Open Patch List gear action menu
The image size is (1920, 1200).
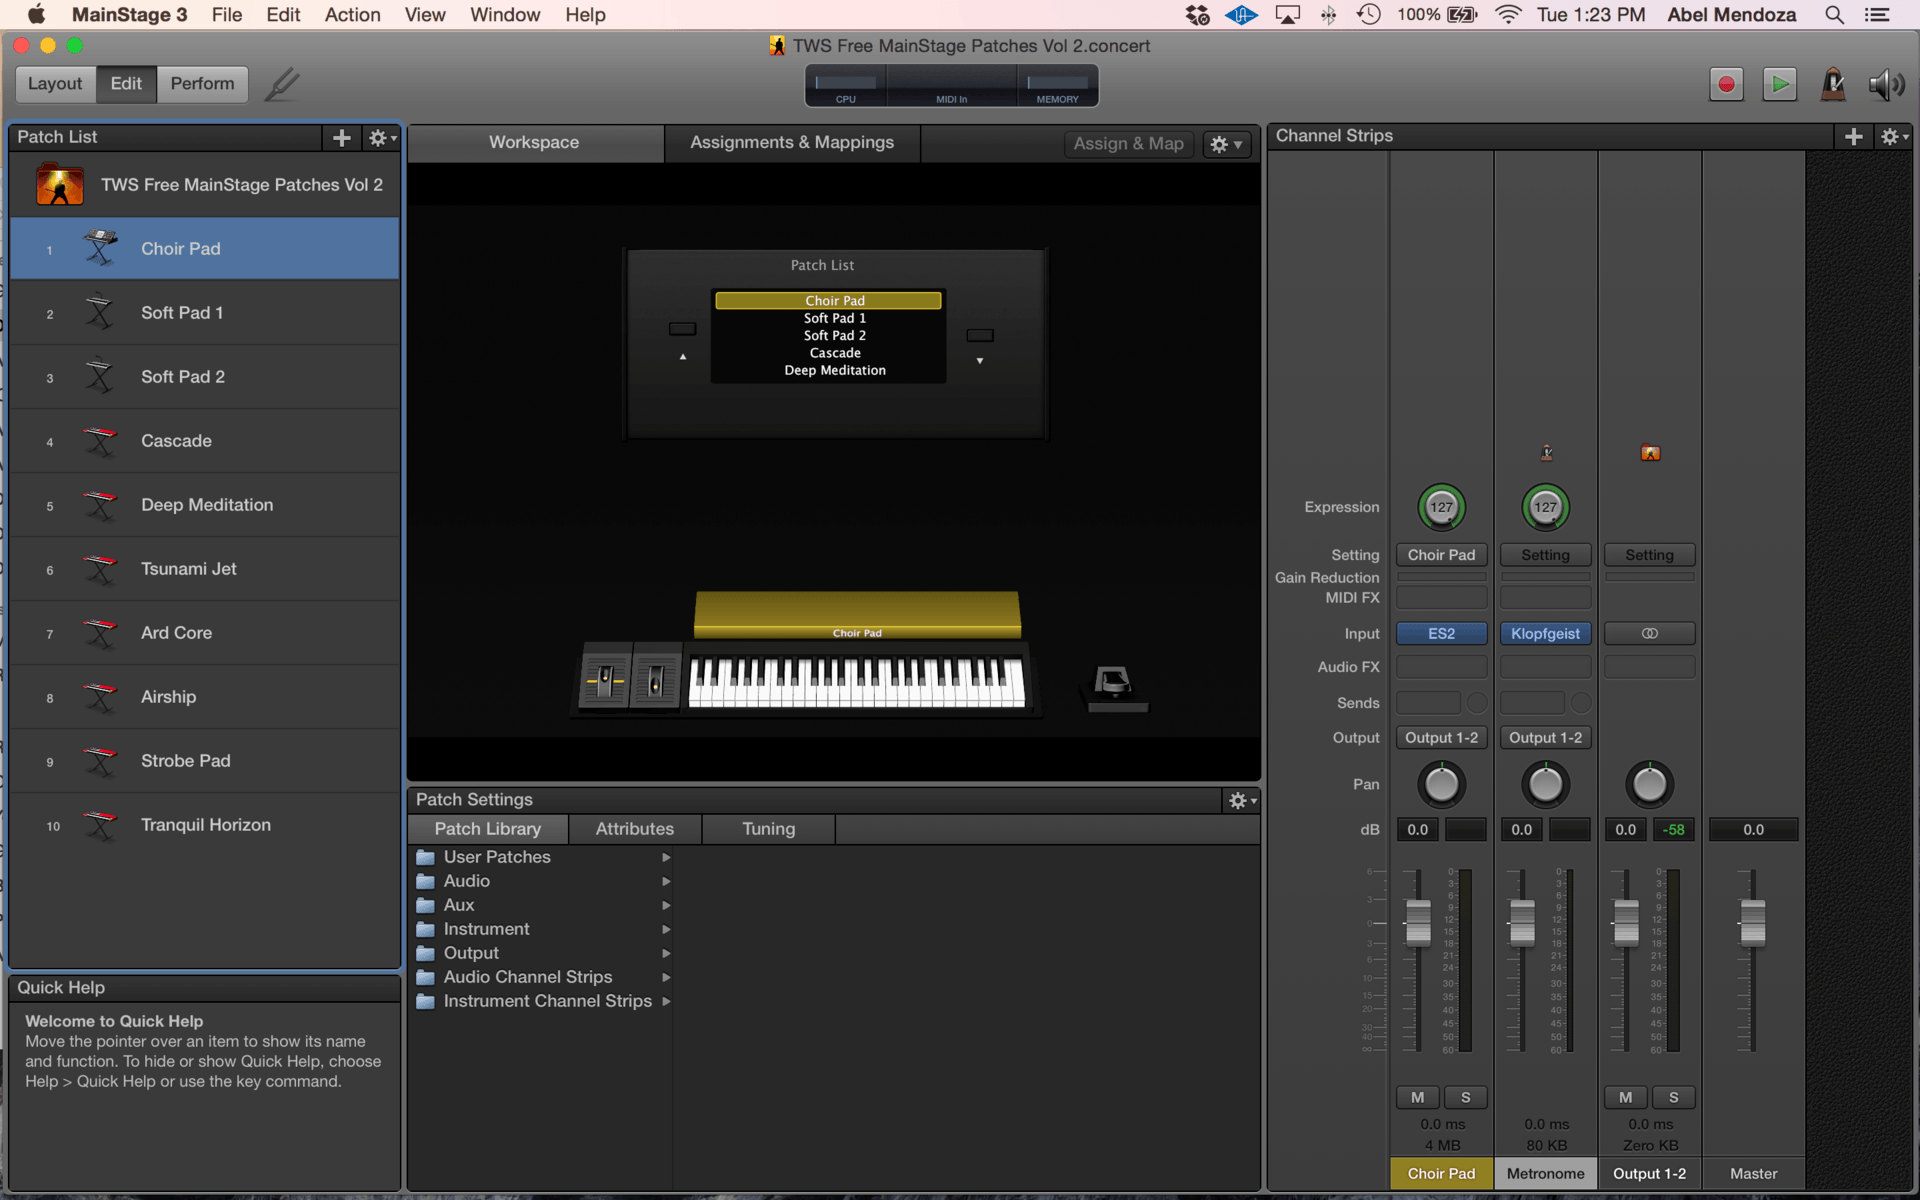[381, 138]
